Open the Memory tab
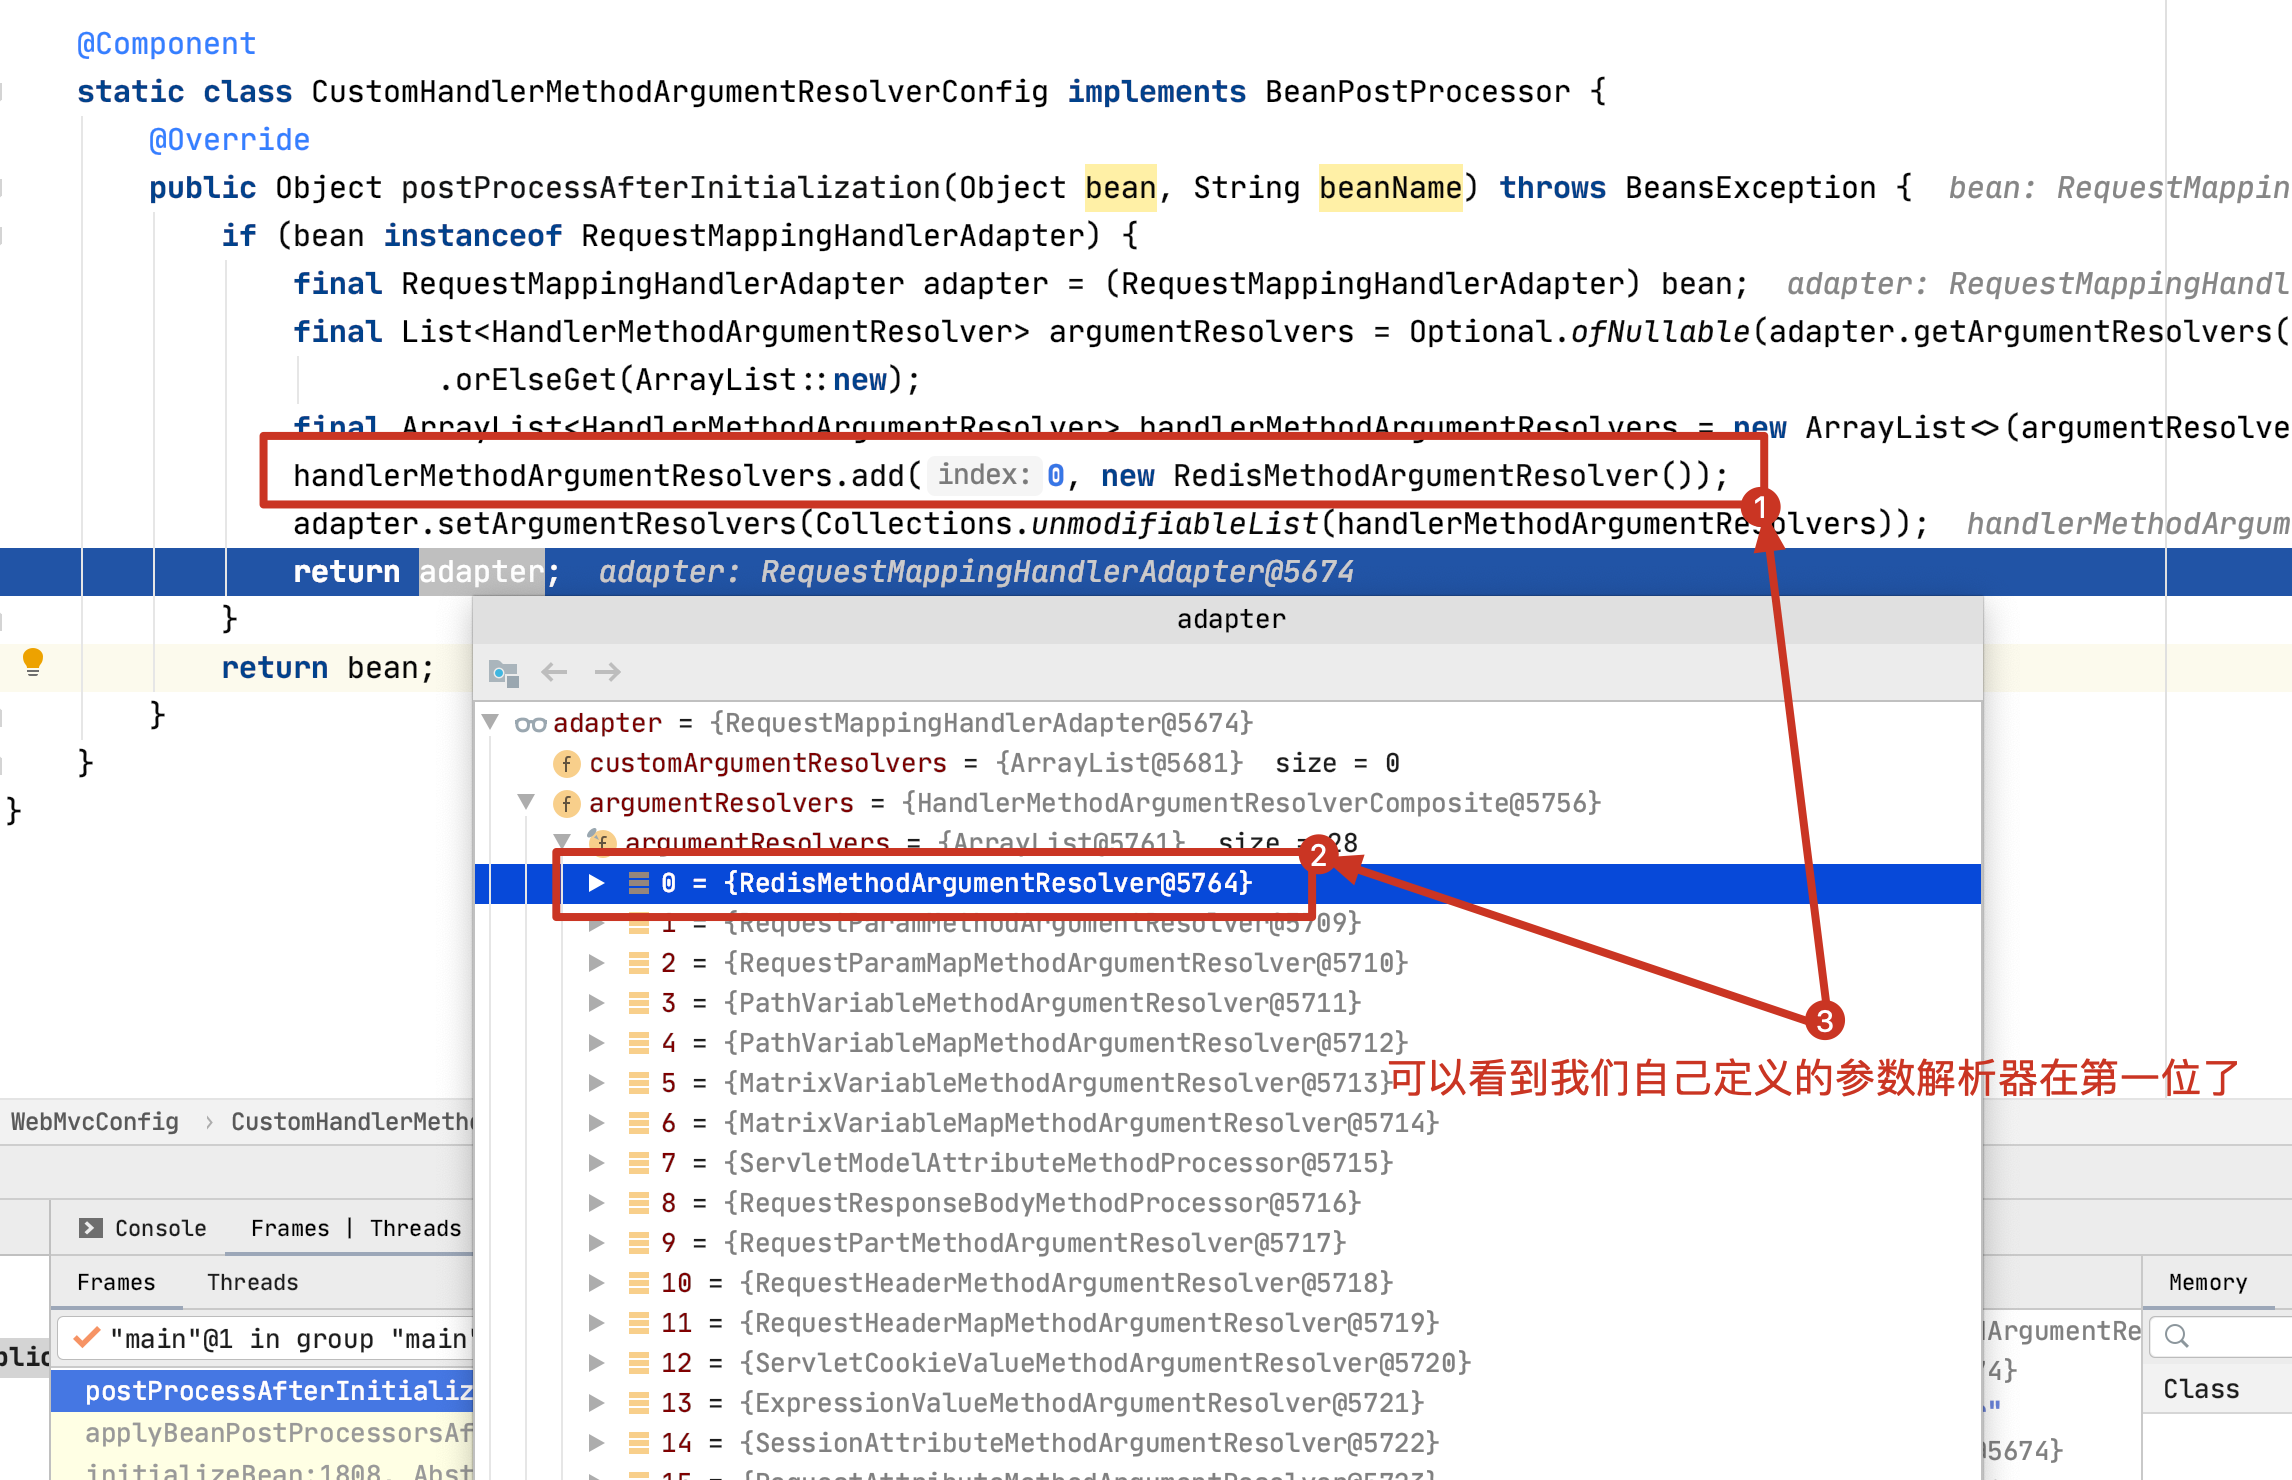 click(x=2207, y=1282)
